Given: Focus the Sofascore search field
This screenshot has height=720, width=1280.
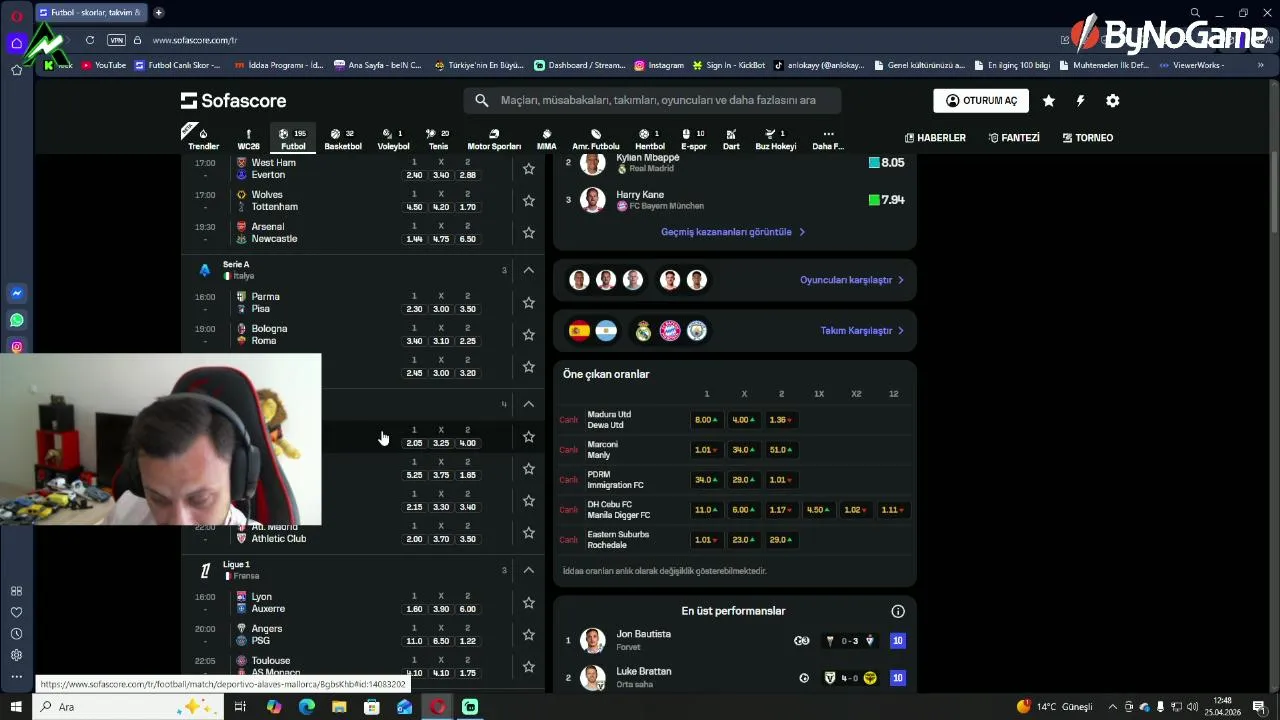Looking at the screenshot, I should 652,100.
